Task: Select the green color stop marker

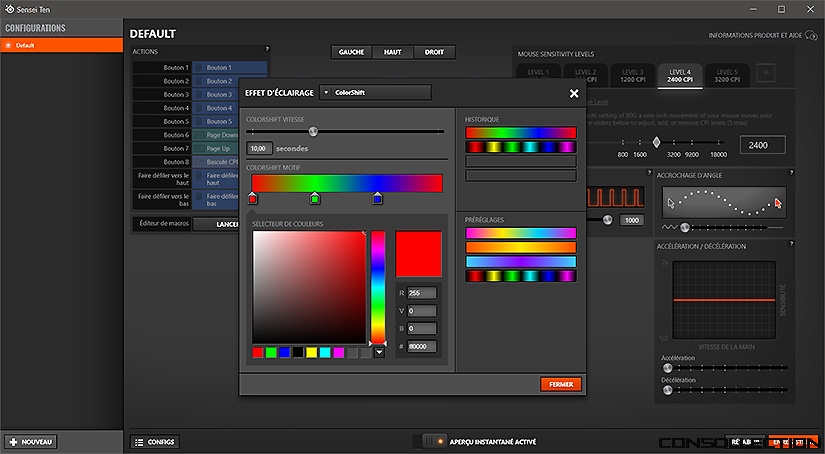Action: [315, 198]
